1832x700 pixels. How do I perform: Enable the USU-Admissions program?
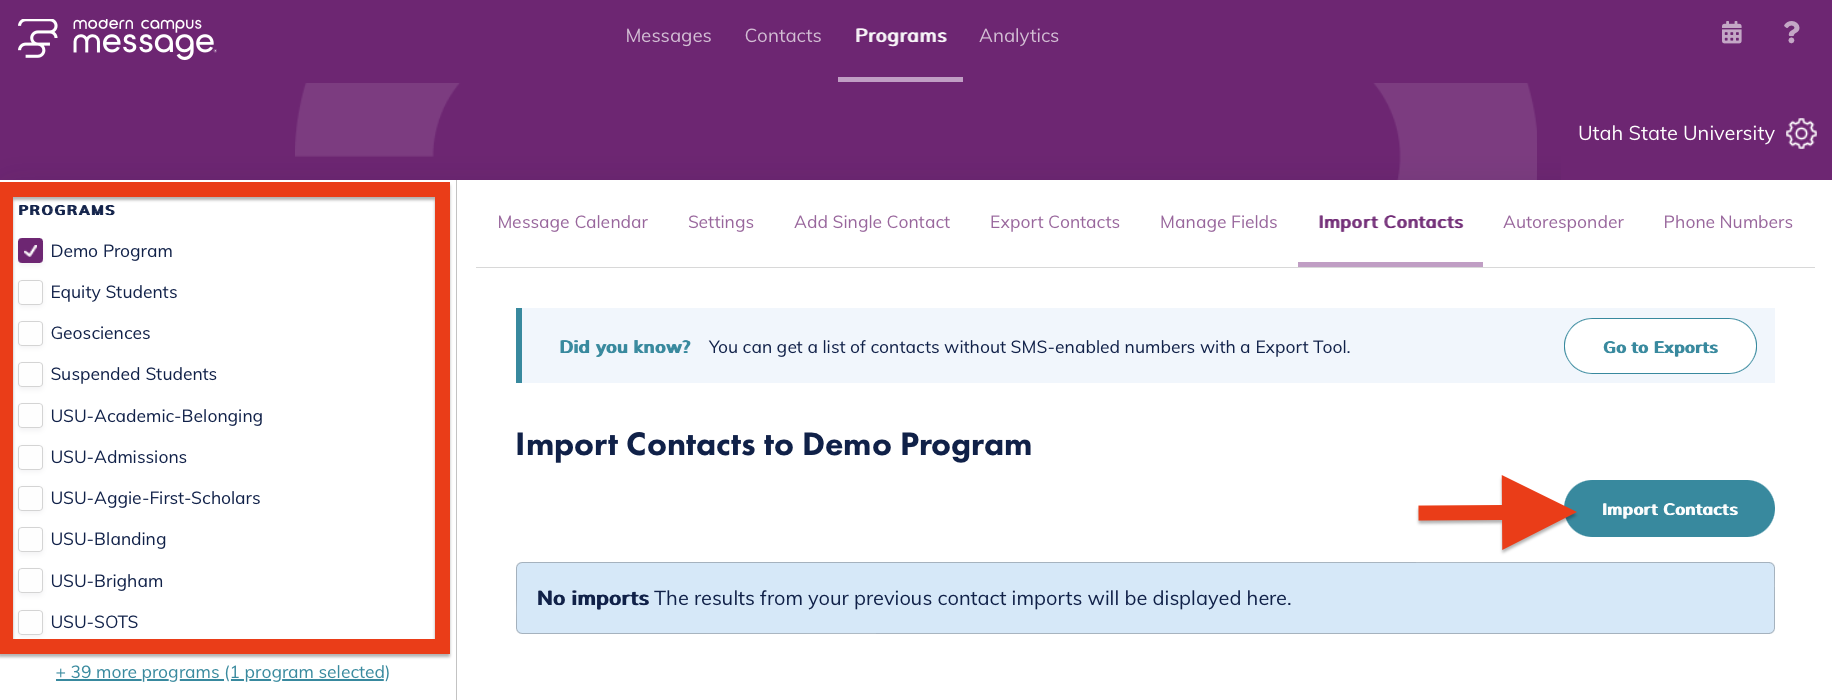click(30, 456)
